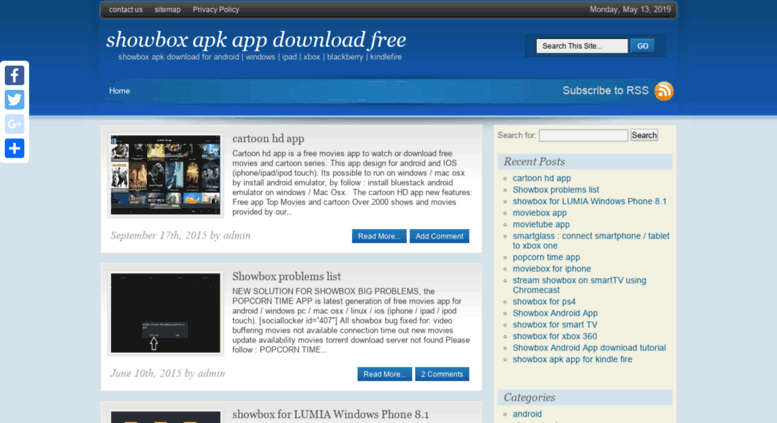
Task: Open showbox apk app for kindle fire
Action: pyautogui.click(x=572, y=360)
